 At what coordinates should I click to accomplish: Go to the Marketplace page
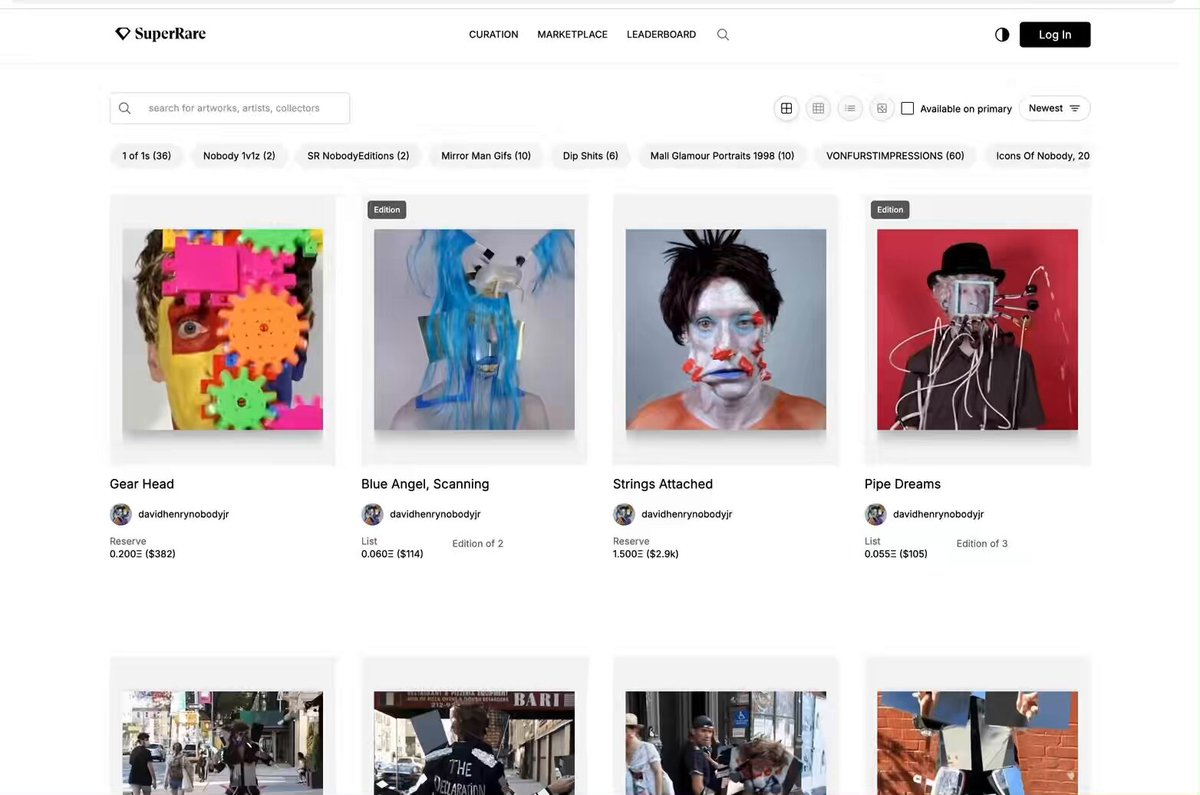pos(572,34)
